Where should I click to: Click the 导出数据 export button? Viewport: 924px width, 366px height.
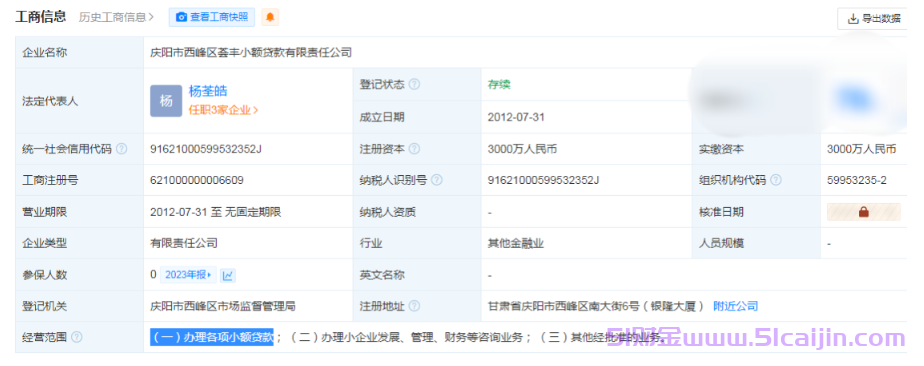(x=874, y=18)
